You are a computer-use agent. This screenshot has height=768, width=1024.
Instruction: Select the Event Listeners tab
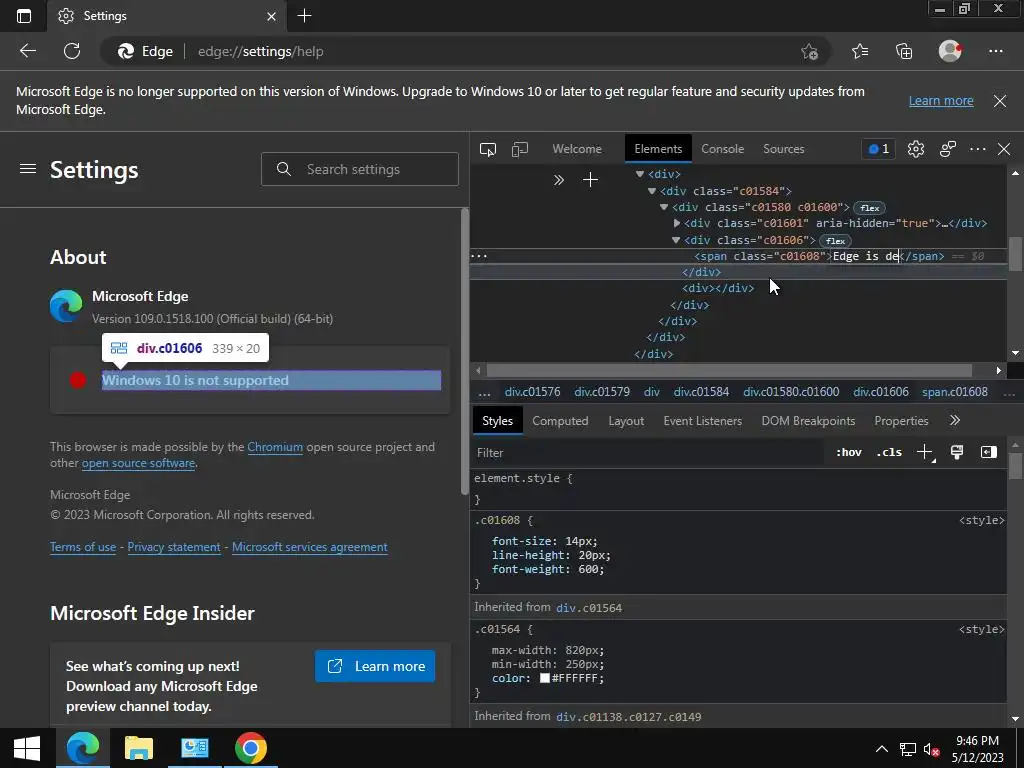pyautogui.click(x=703, y=421)
